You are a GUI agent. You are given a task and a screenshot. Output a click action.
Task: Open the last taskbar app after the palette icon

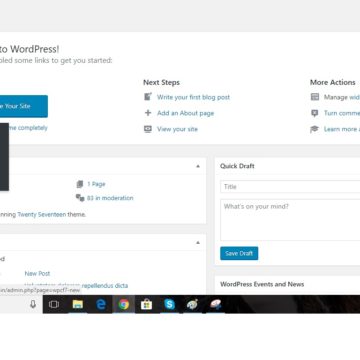coord(215,304)
